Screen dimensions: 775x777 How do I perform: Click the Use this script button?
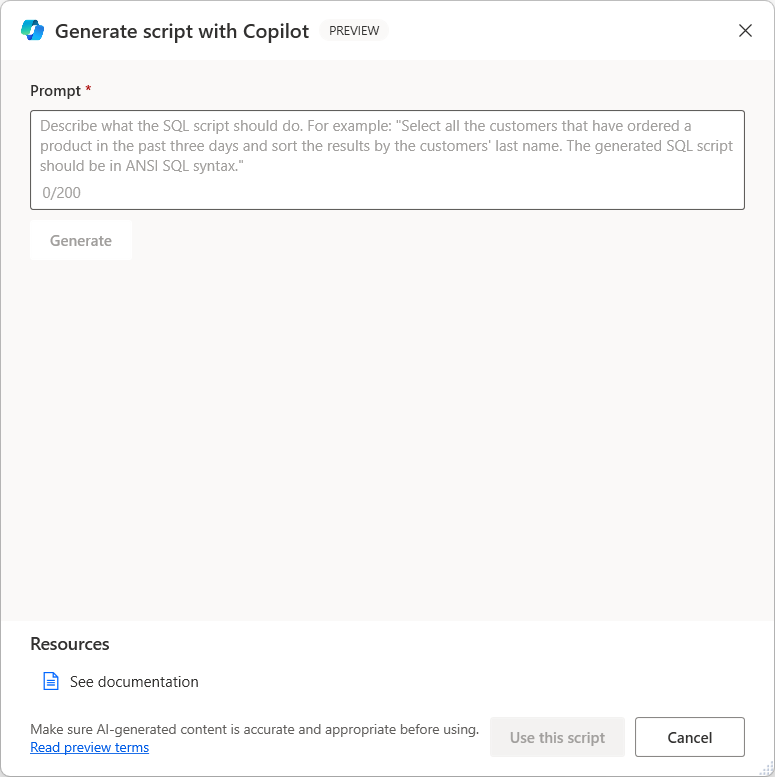coord(557,737)
